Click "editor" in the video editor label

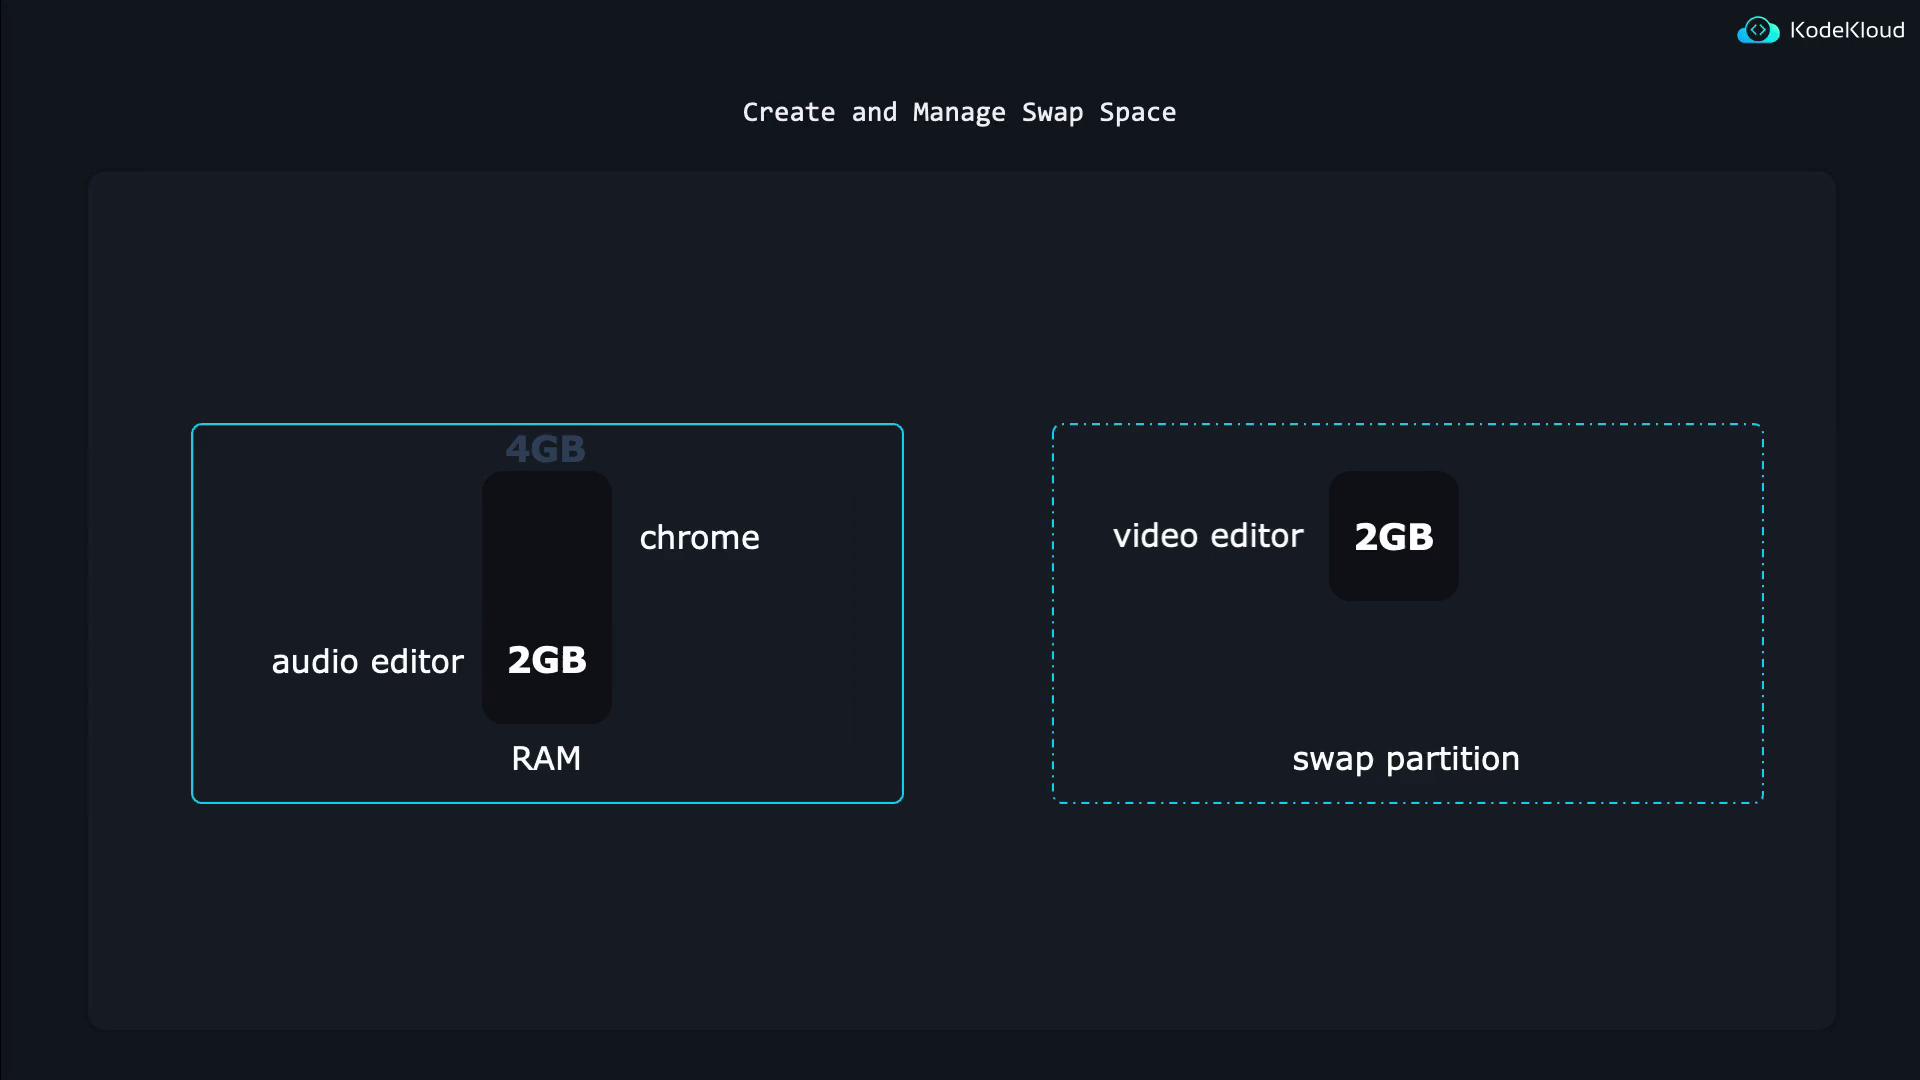point(1257,536)
